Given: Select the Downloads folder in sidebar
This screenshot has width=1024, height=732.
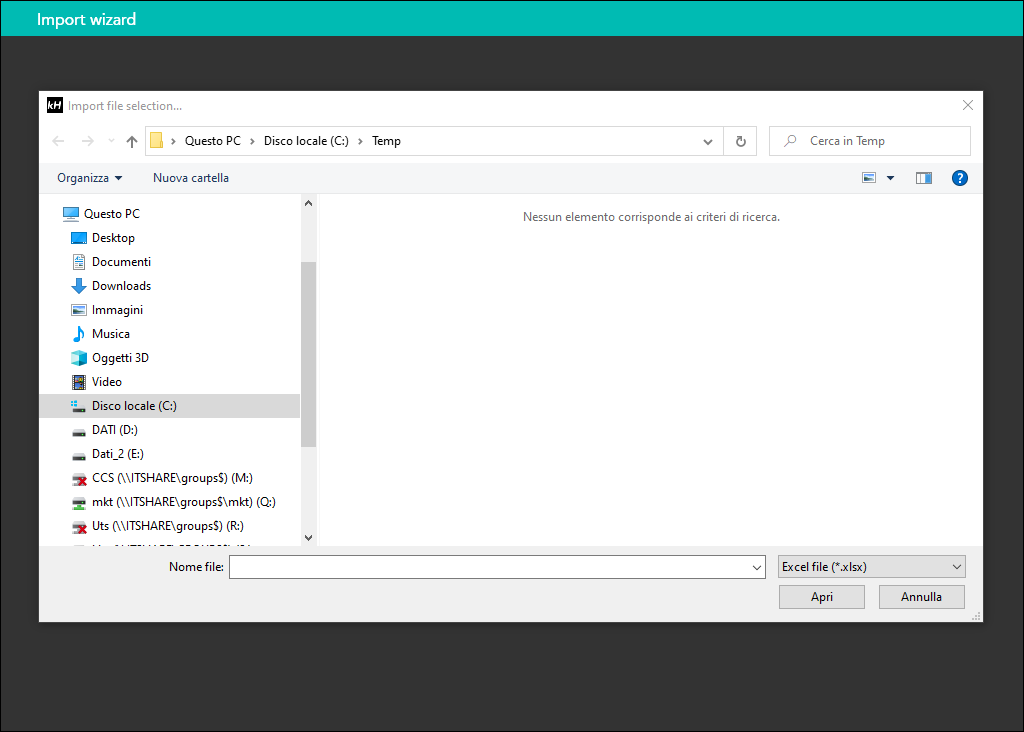Looking at the screenshot, I should click(121, 286).
